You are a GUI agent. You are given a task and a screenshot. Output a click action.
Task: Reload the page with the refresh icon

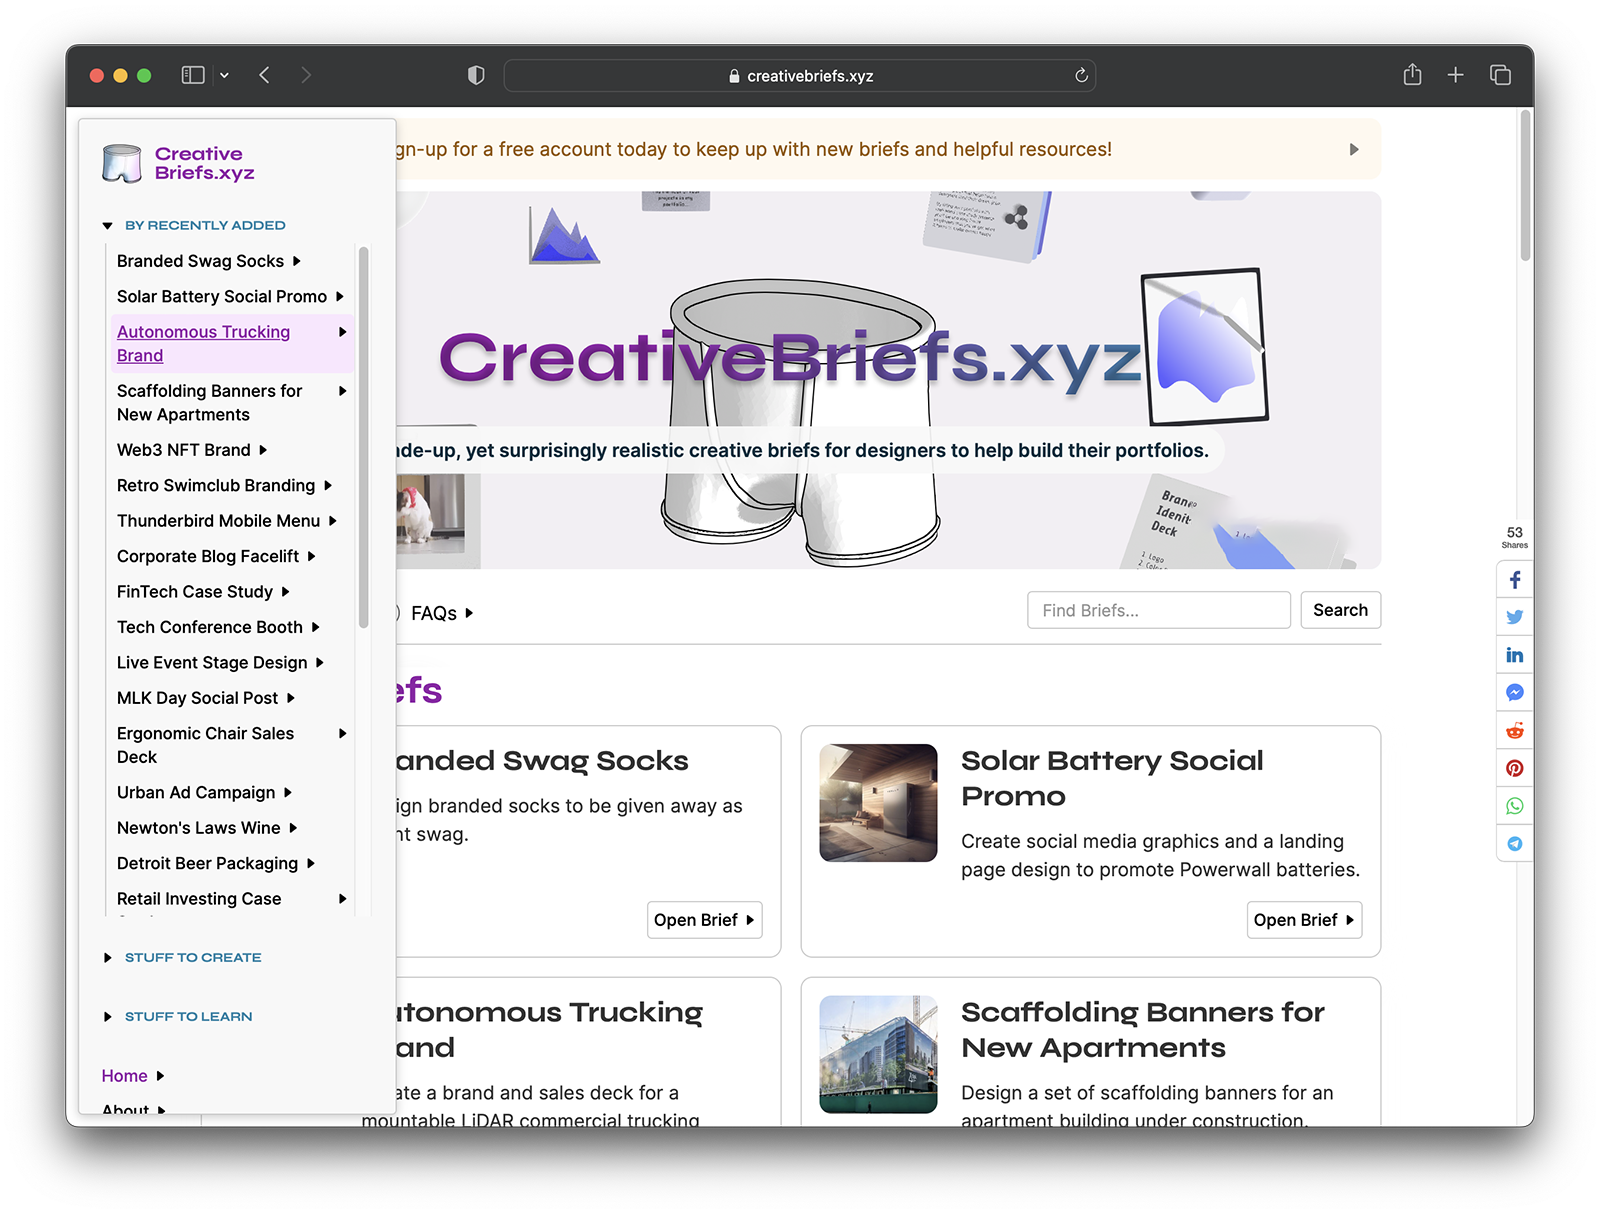point(1081,75)
